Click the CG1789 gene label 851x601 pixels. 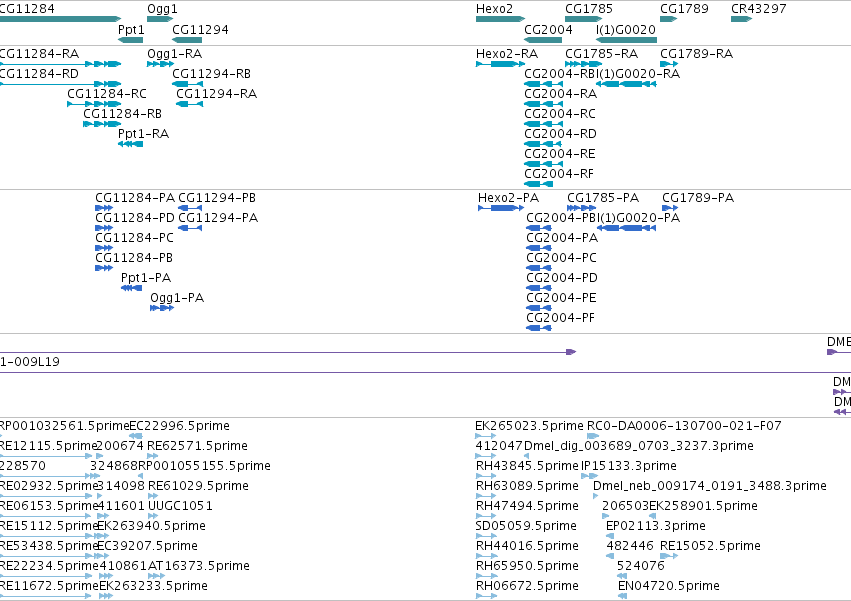tap(684, 9)
